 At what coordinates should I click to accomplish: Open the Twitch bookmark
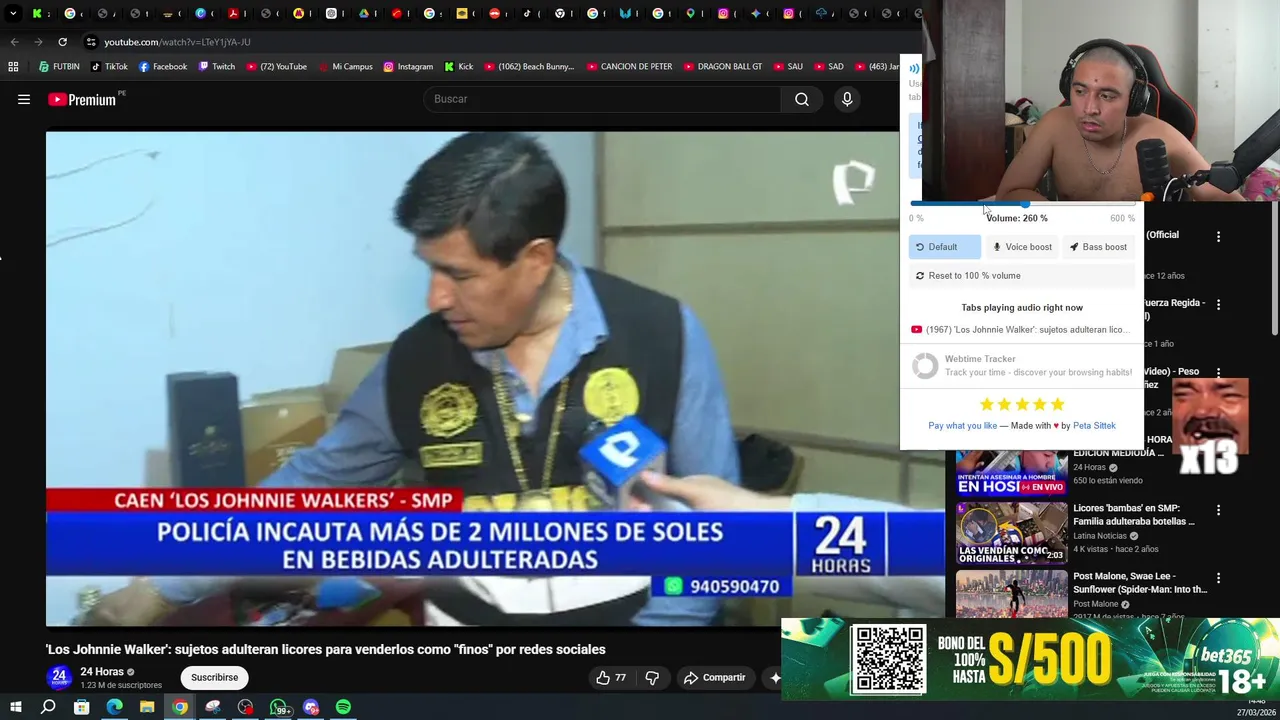(217, 67)
